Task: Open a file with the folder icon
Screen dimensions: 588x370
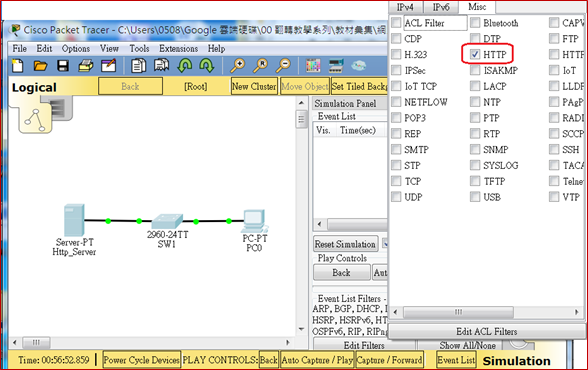Action: (x=40, y=66)
